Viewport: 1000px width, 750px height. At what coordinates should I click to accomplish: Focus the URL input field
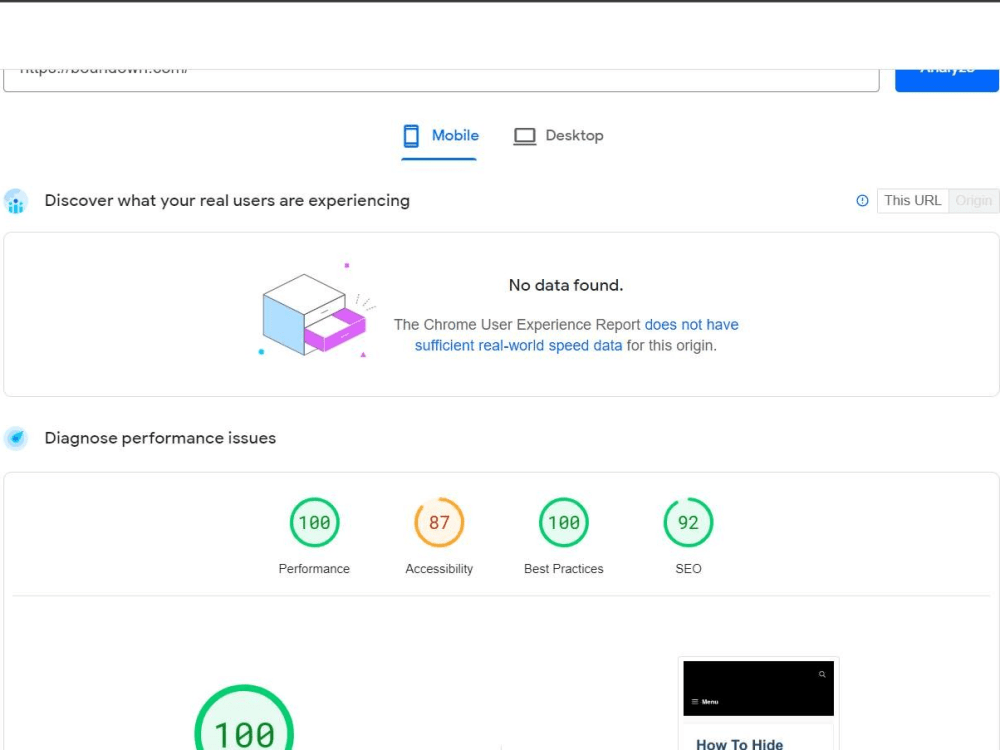pyautogui.click(x=441, y=79)
